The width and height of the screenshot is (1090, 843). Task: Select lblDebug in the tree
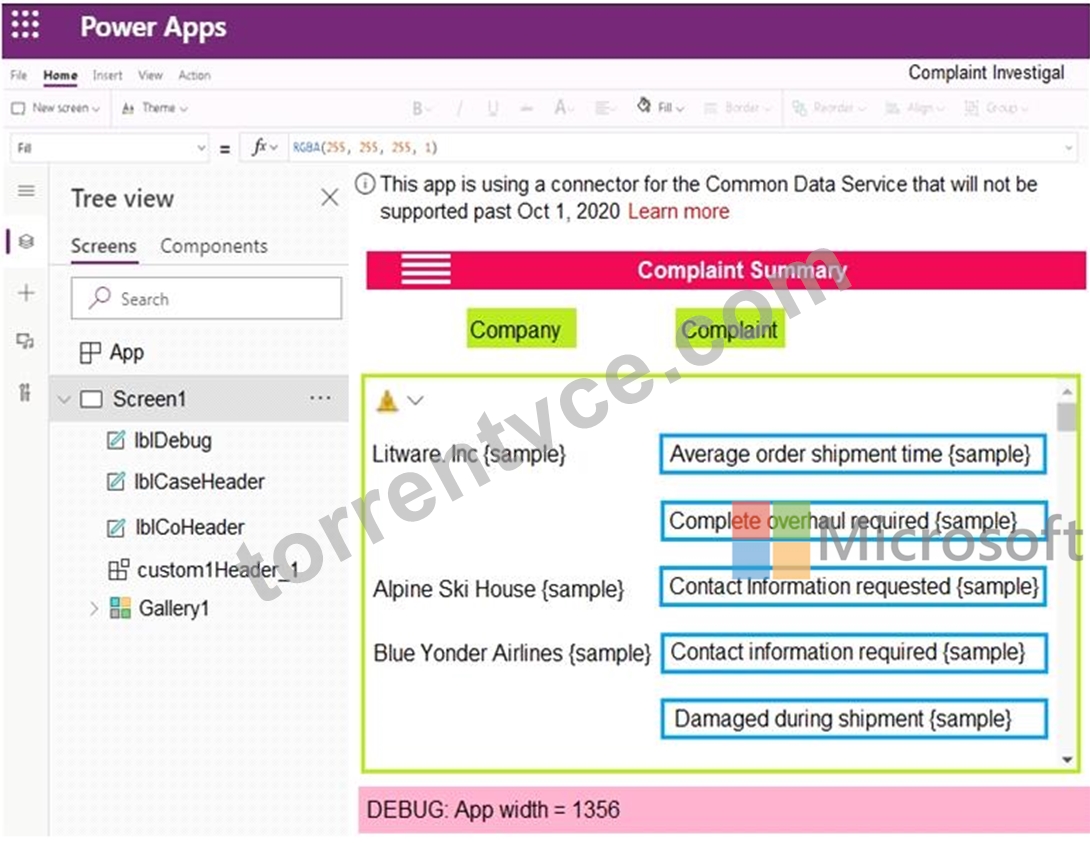pyautogui.click(x=159, y=441)
